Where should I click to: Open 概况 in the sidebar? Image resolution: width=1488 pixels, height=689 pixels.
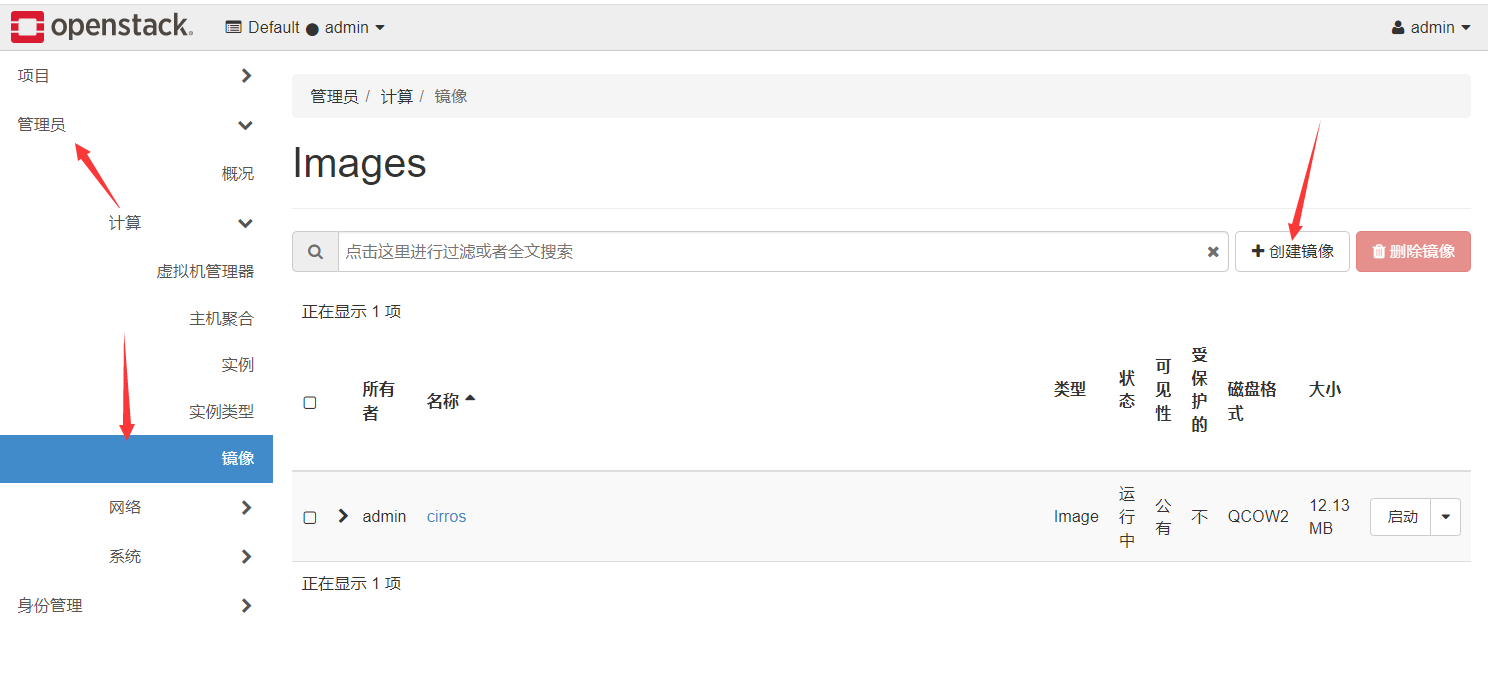238,174
